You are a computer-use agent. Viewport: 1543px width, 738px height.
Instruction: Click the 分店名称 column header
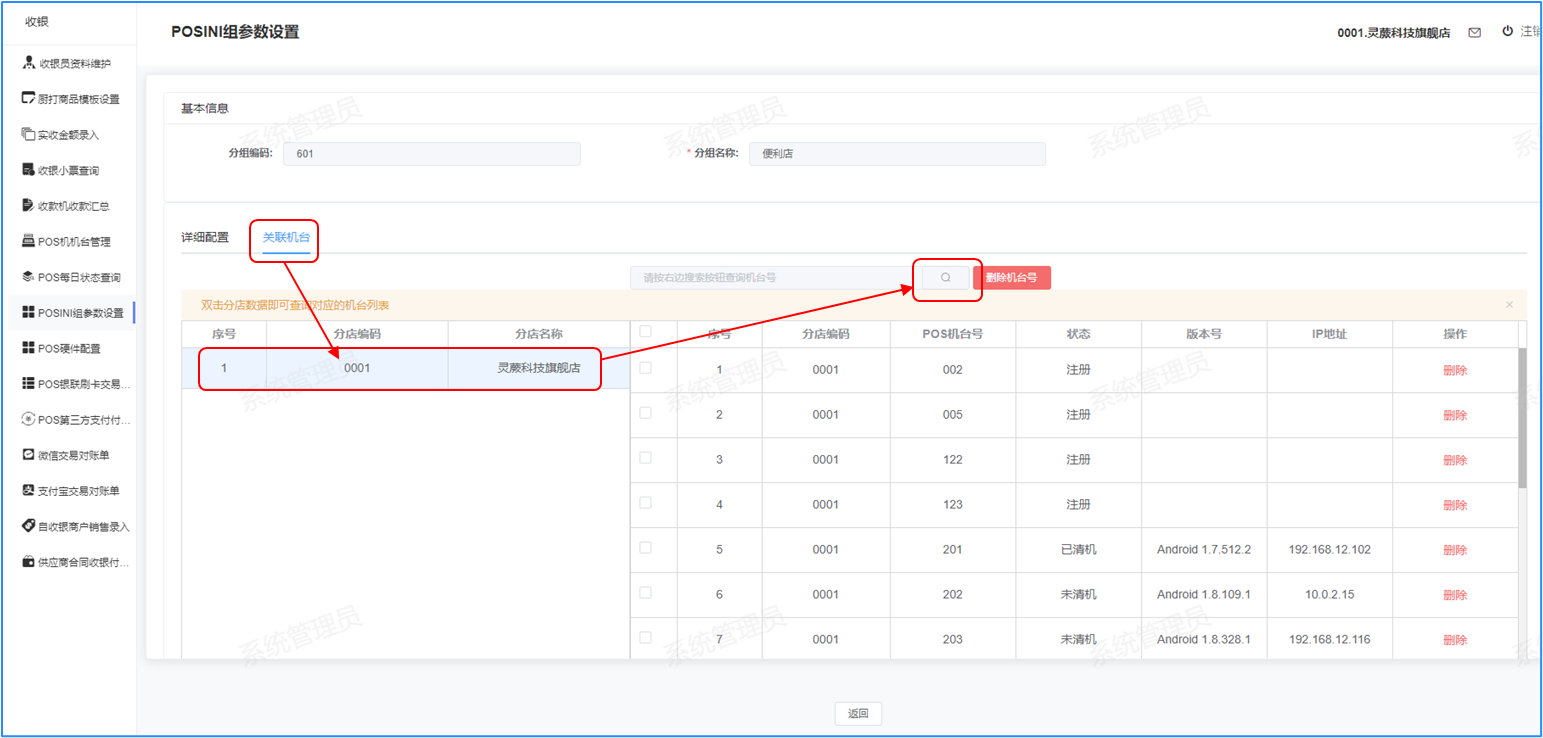coord(539,334)
